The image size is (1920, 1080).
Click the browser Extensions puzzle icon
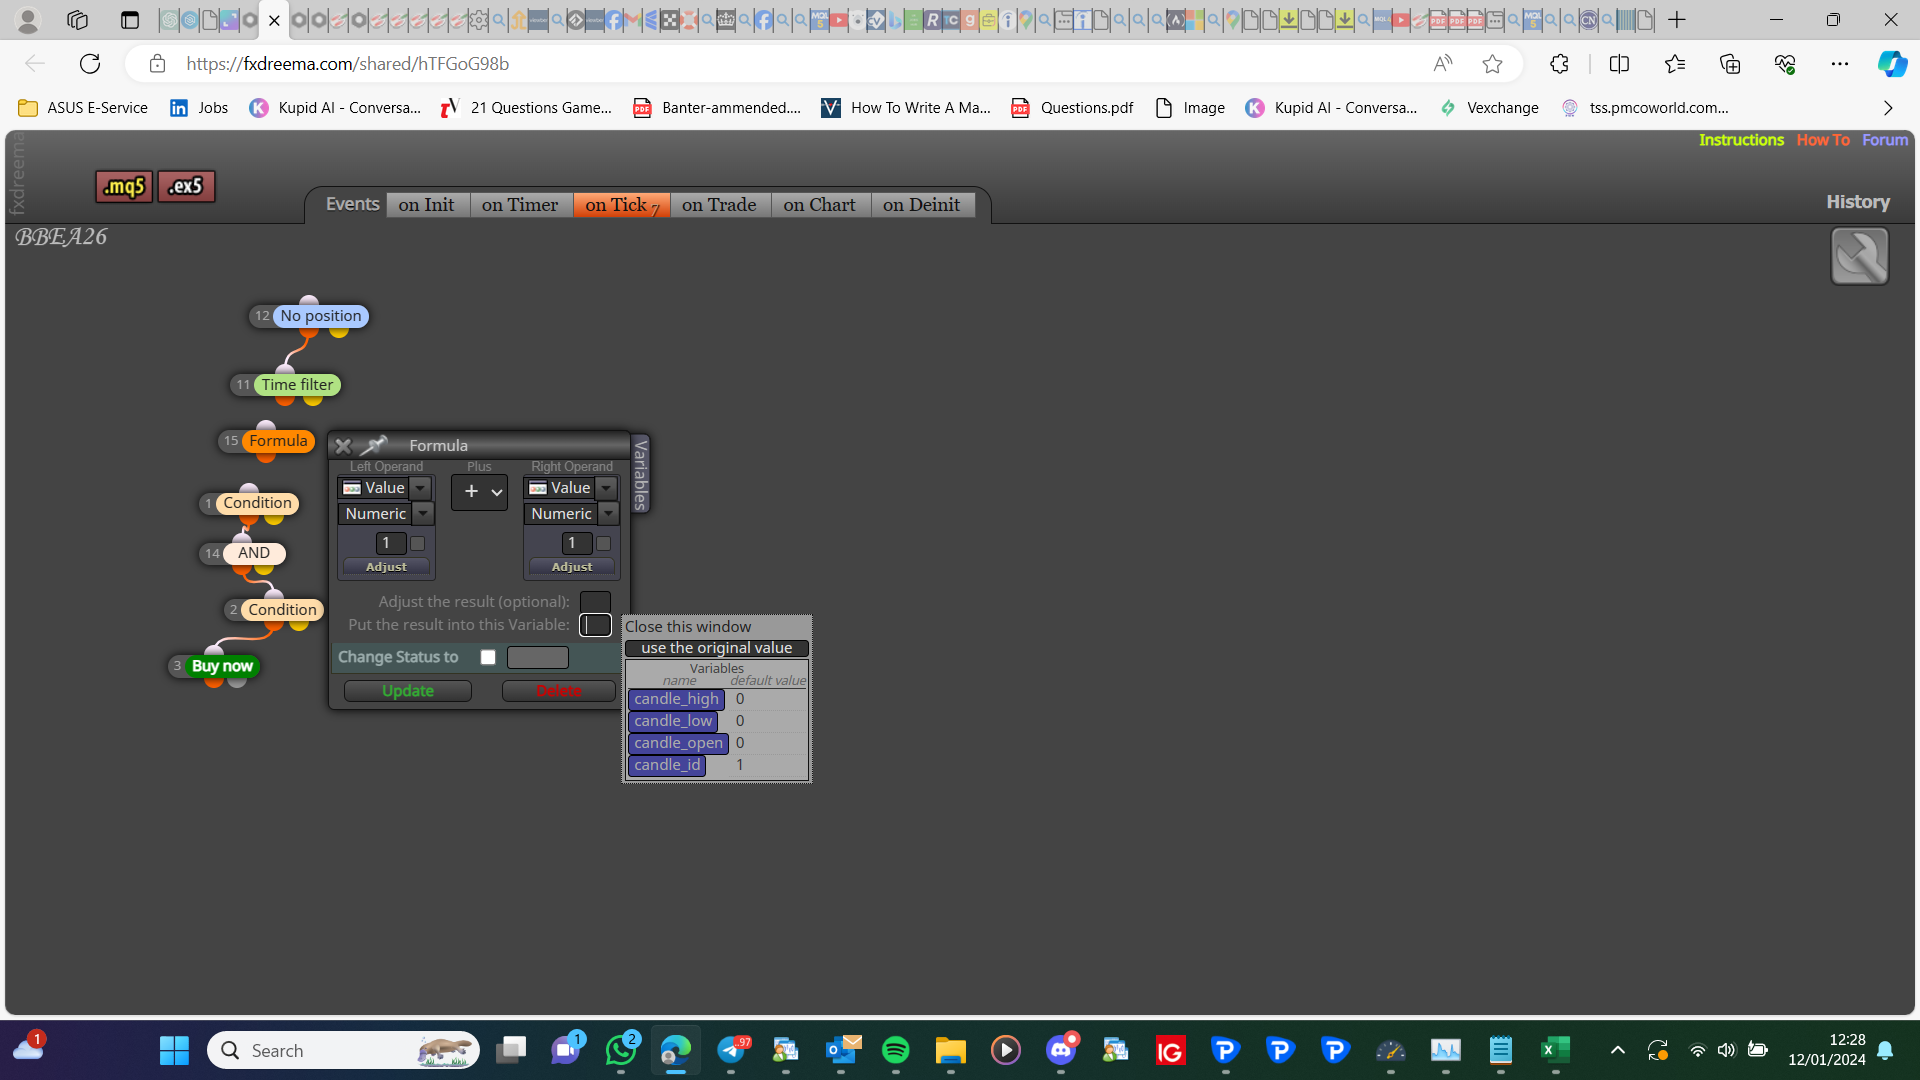point(1559,64)
